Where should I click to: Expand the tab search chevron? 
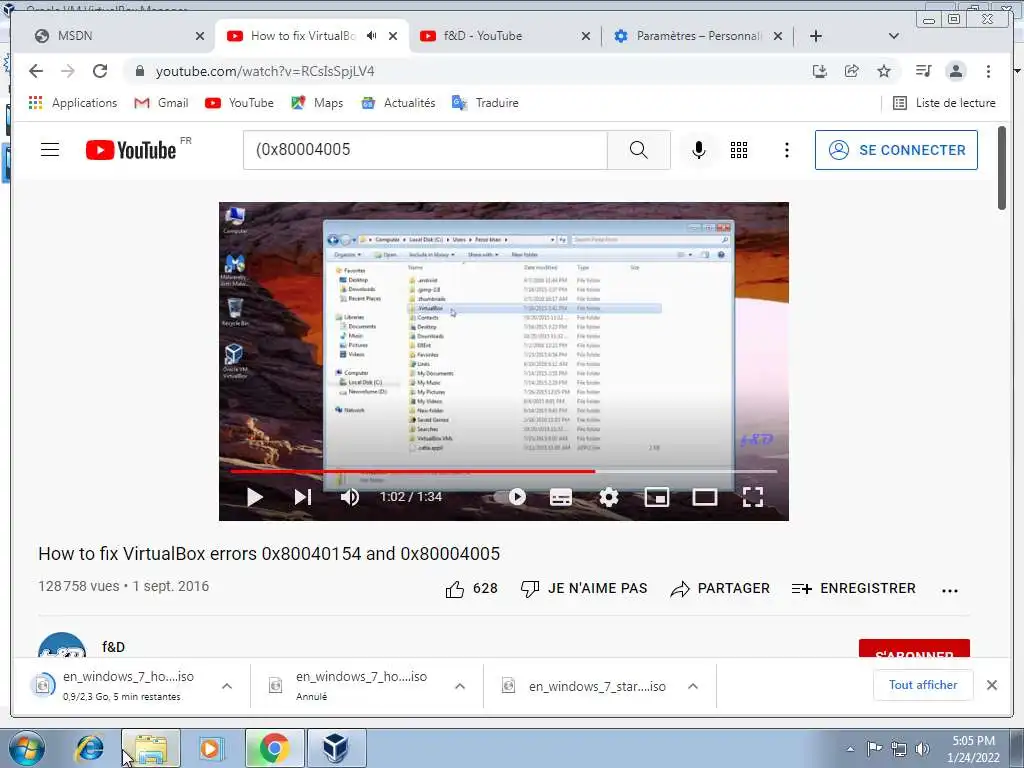894,36
